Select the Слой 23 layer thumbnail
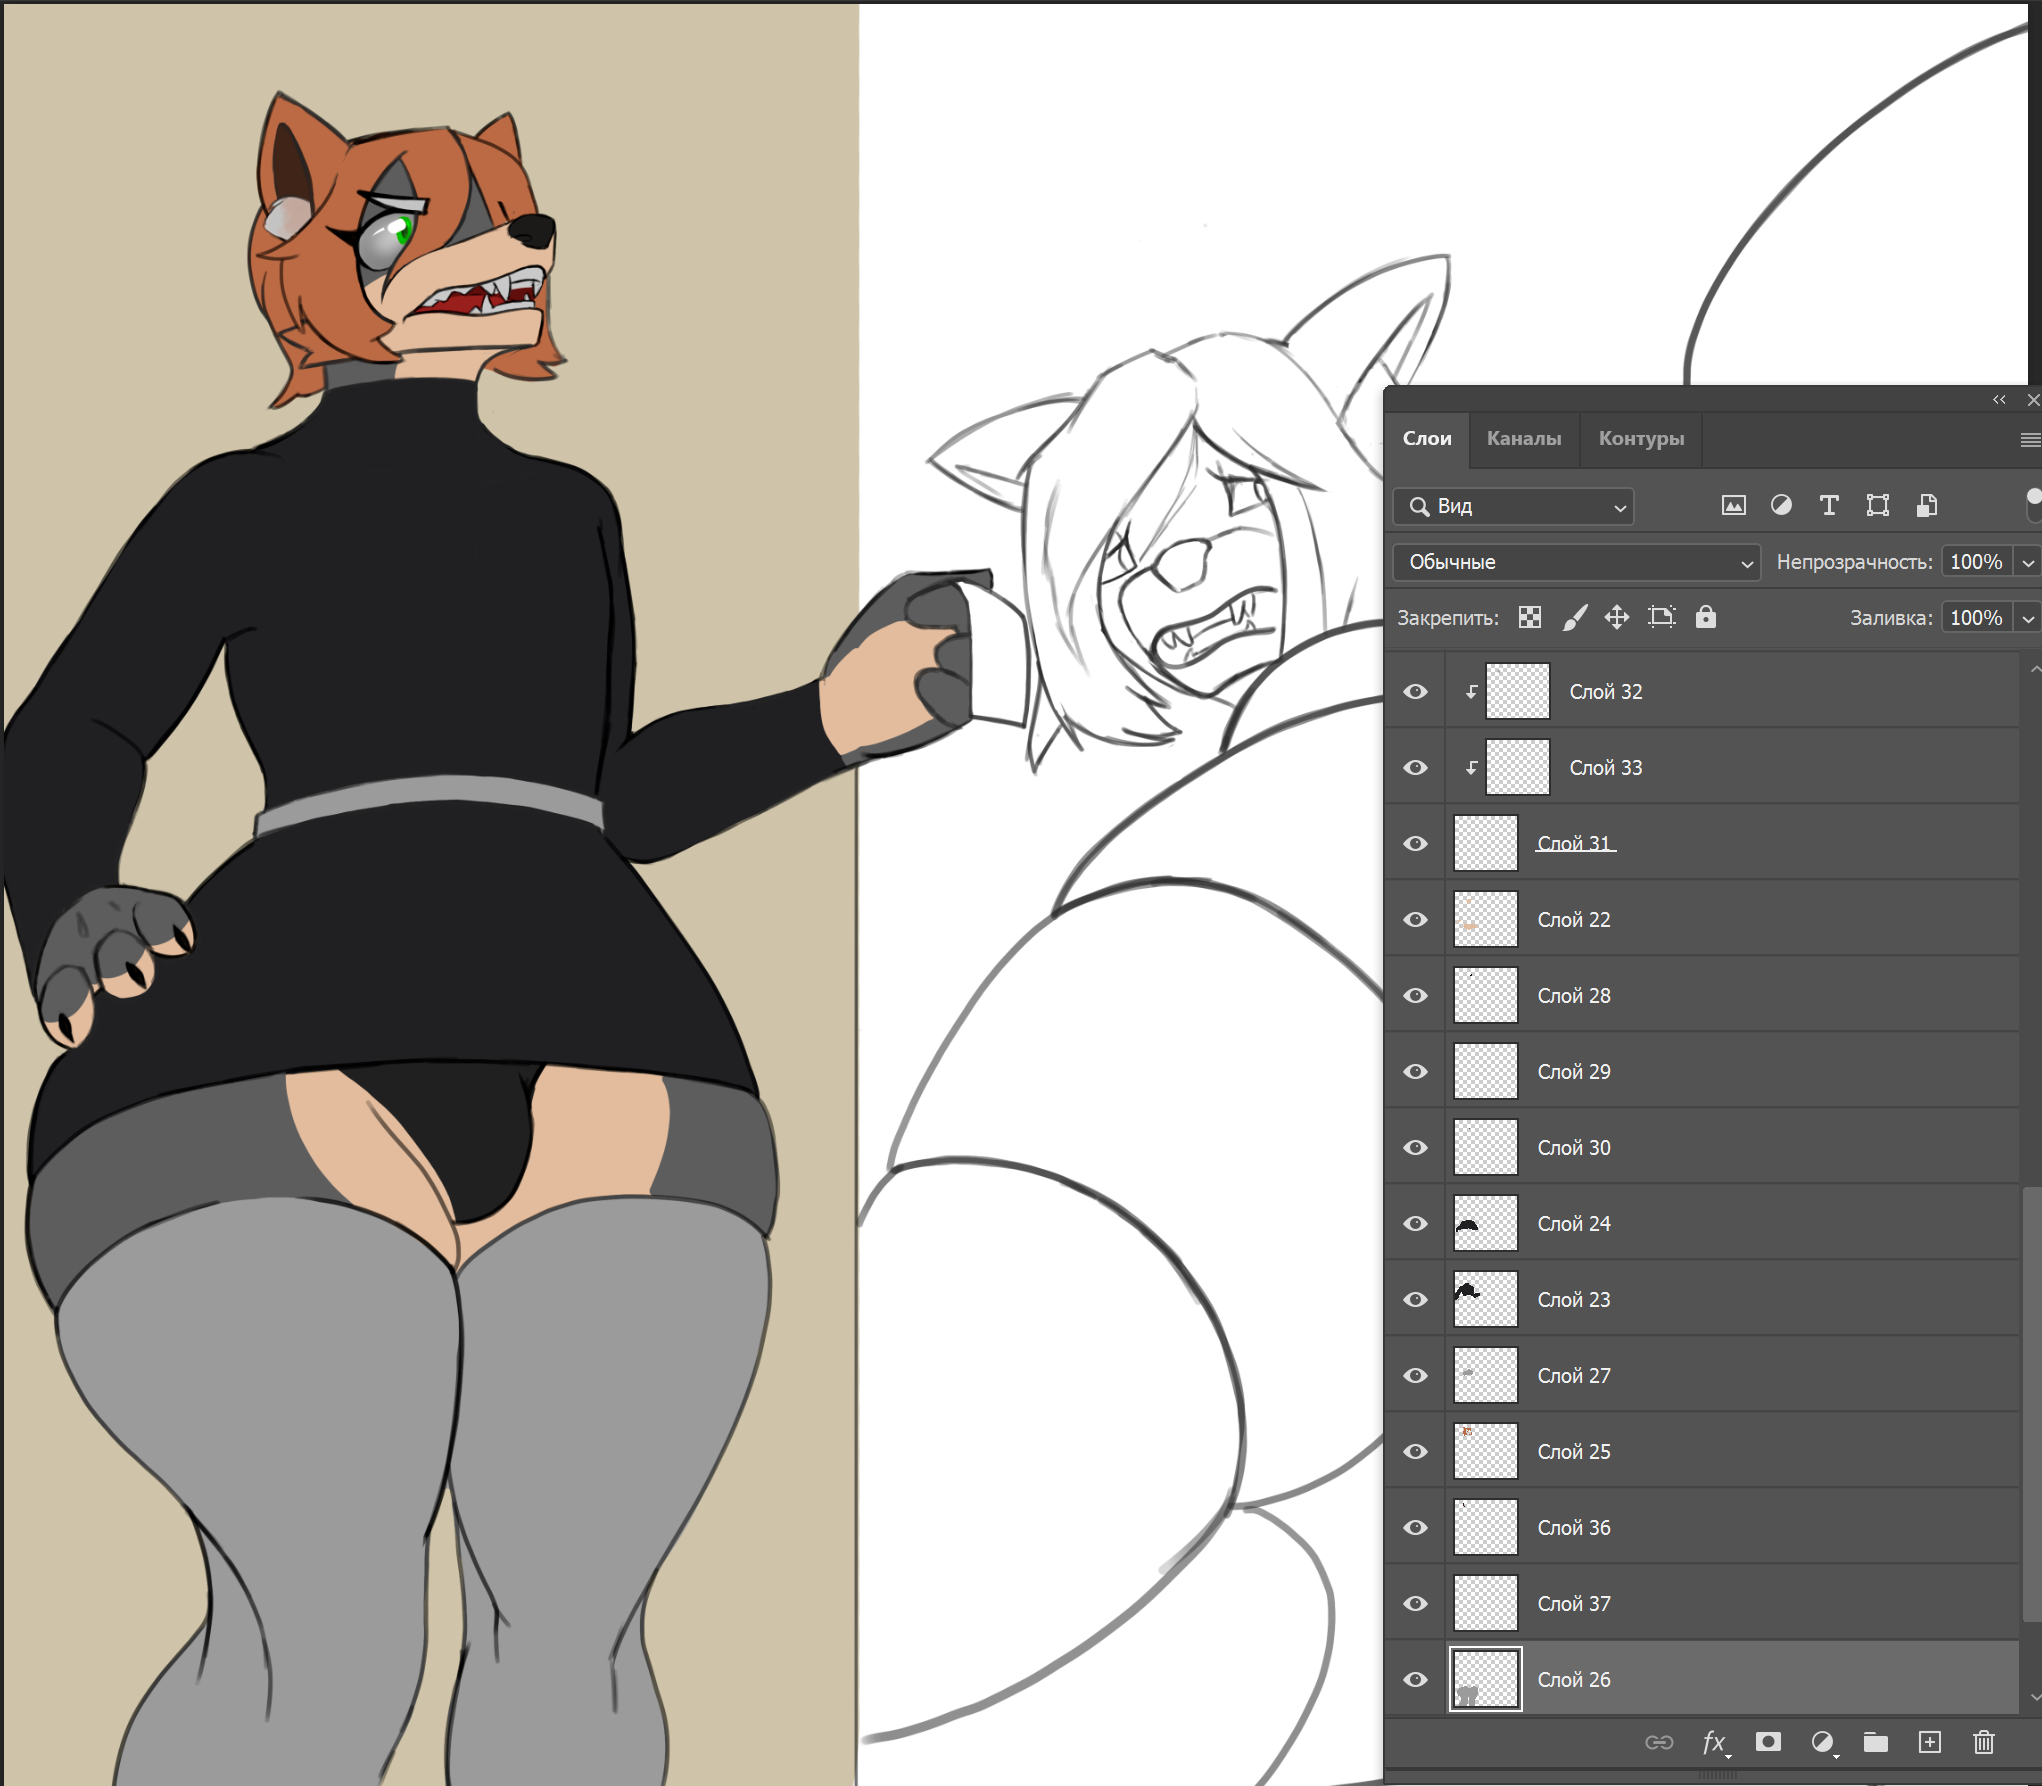 [1485, 1300]
